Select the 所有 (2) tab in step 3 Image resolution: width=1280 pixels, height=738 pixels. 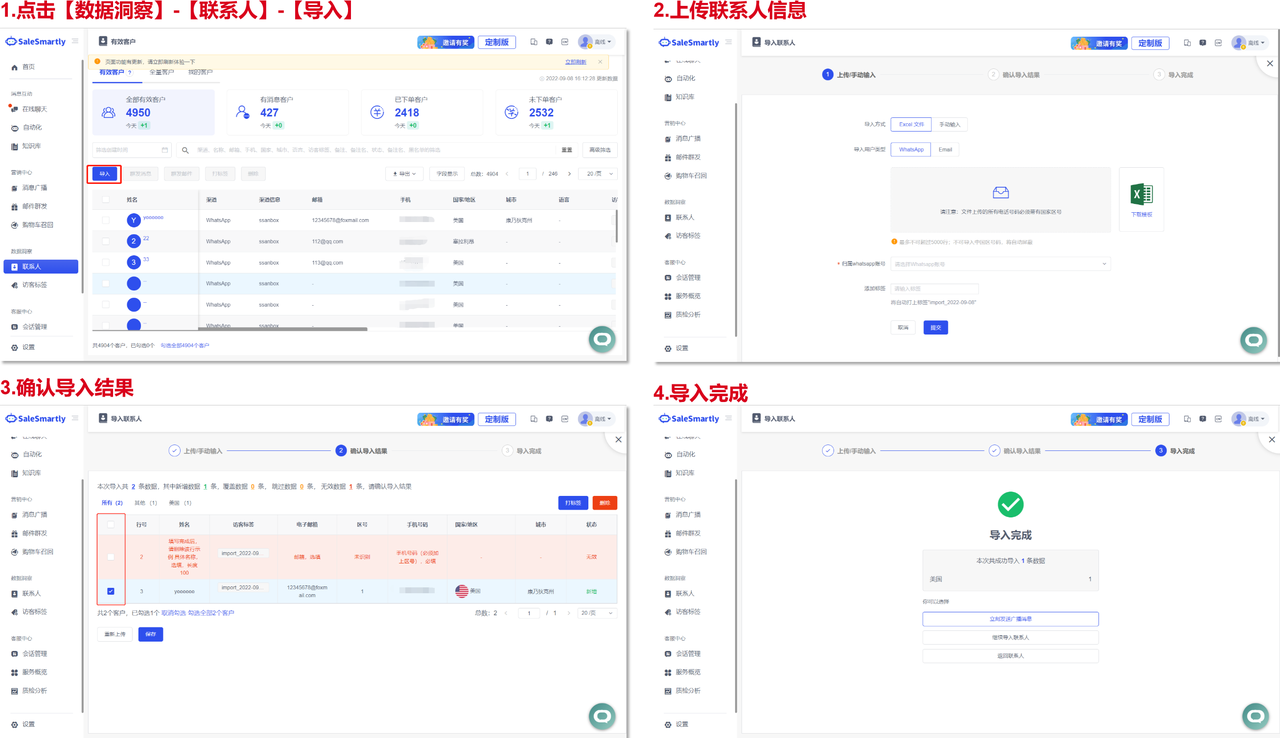(x=112, y=503)
